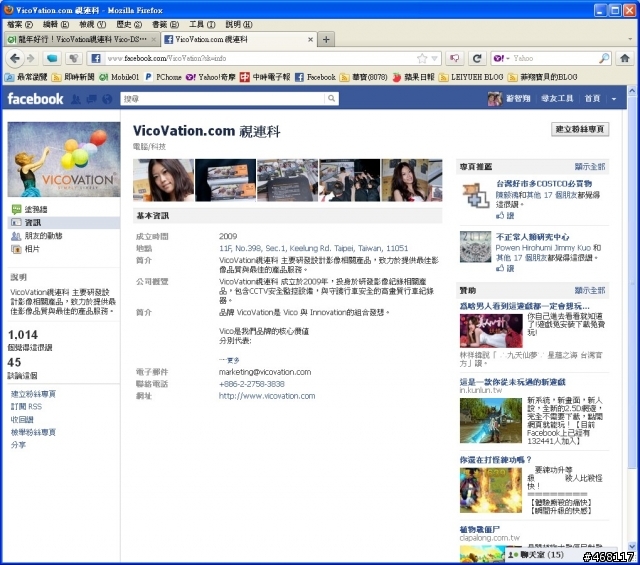Open Facebook friend requests icon
Image resolution: width=640 pixels, height=565 pixels.
[x=76, y=99]
